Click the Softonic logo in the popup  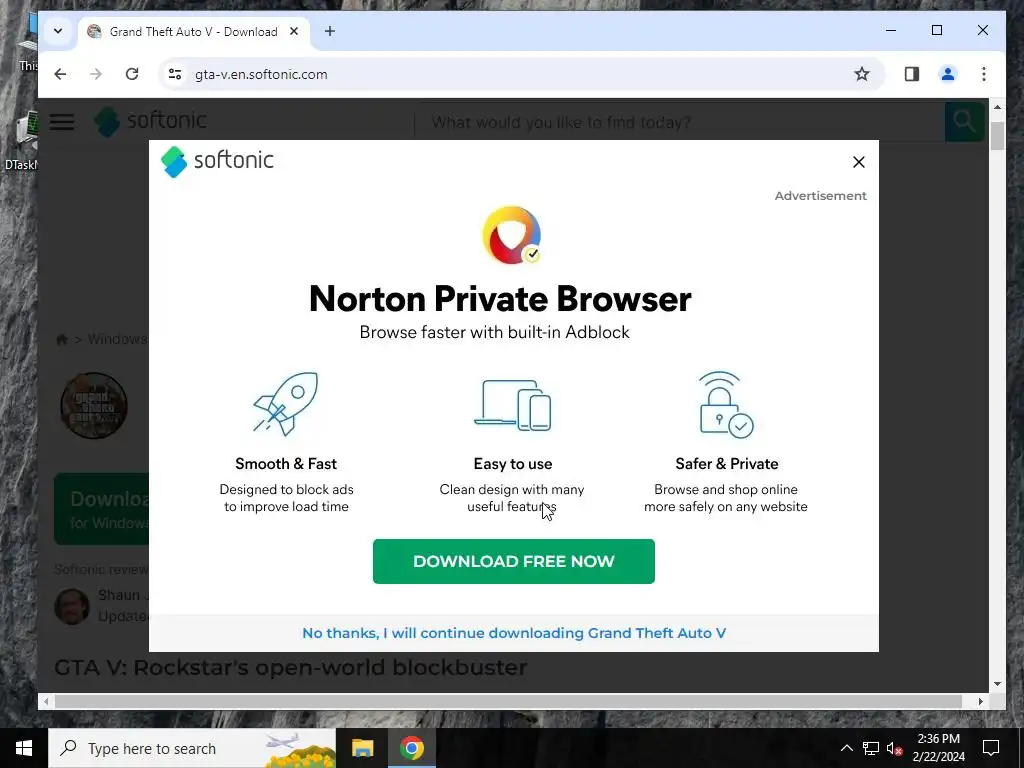click(217, 161)
